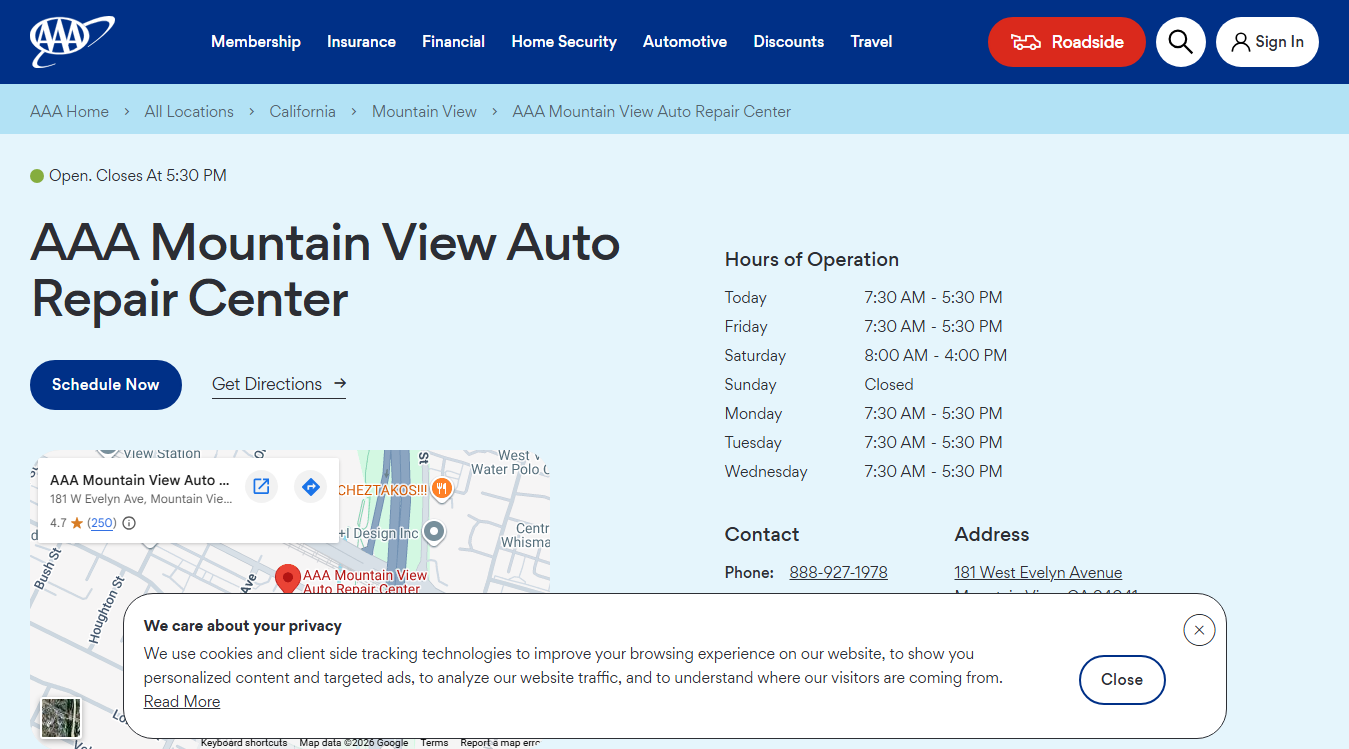Click the red Roadside button
Screen dimensions: 1349x749
pyautogui.click(x=1067, y=42)
